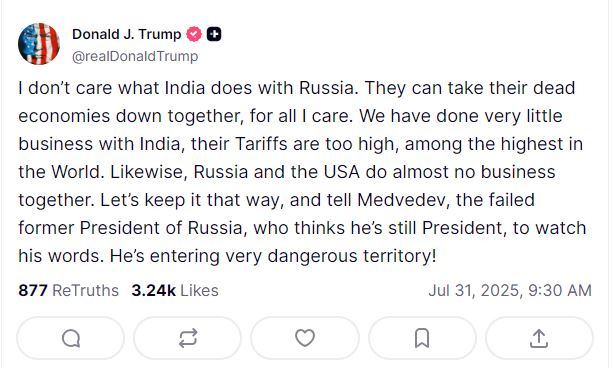Image resolution: width=613 pixels, height=368 pixels.
Task: Like the post with the heart icon
Action: [x=305, y=338]
